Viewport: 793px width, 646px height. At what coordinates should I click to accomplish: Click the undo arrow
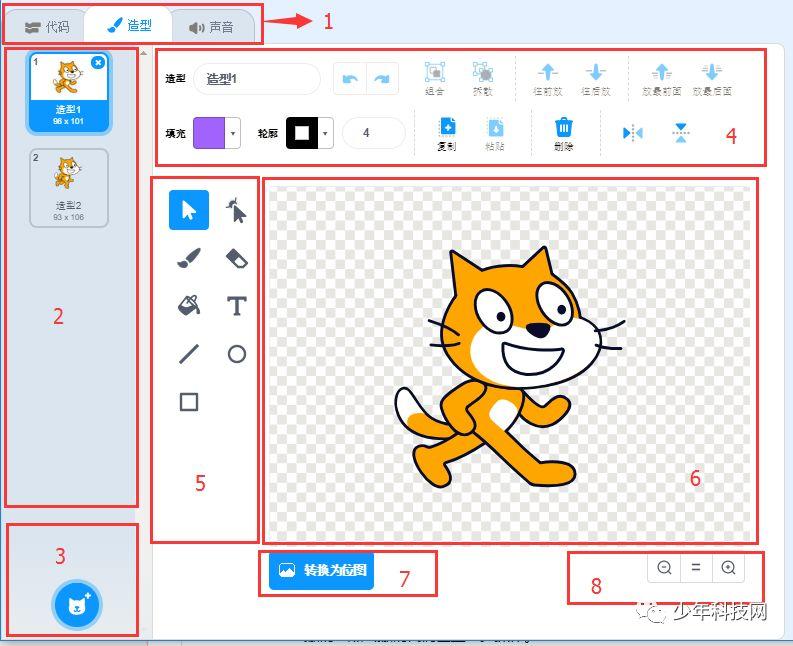[x=350, y=79]
